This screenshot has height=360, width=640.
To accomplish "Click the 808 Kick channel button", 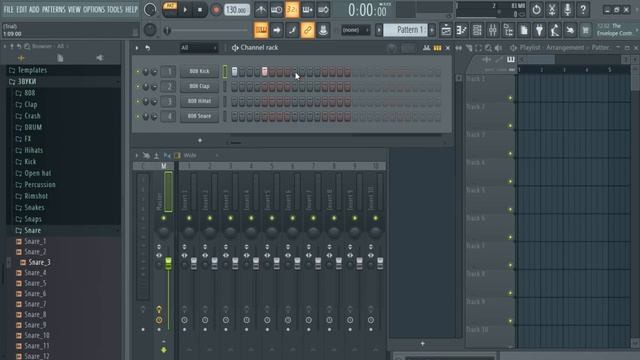I will (x=199, y=71).
